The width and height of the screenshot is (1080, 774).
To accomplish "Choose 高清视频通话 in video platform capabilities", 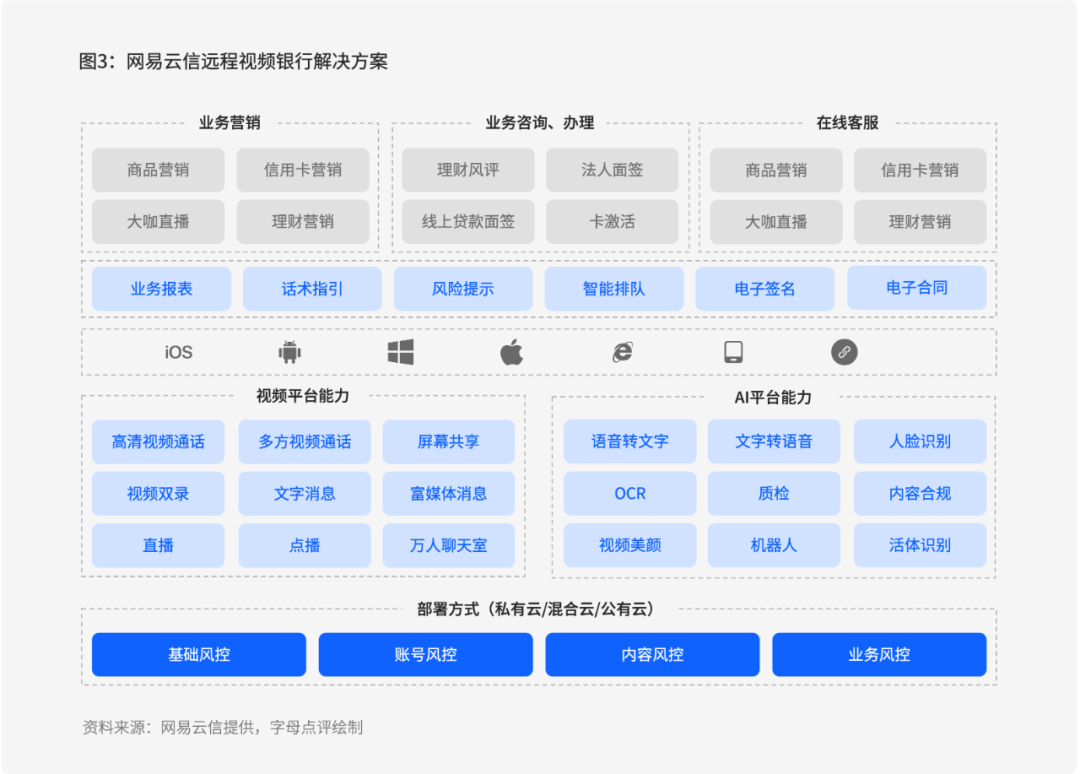I will pyautogui.click(x=158, y=441).
